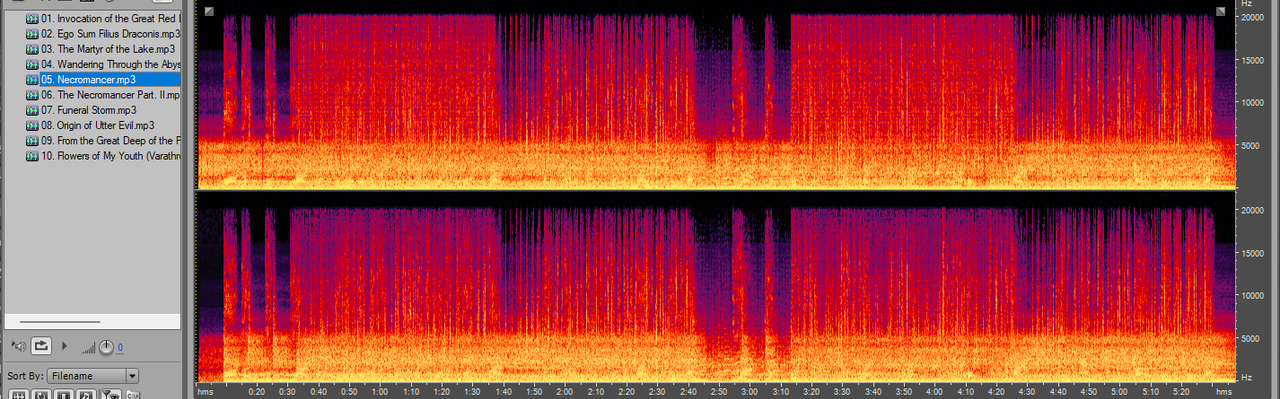The width and height of the screenshot is (1280, 399).
Task: Select file 08. Origin of Utter Evil.mp3
Action: [x=97, y=125]
